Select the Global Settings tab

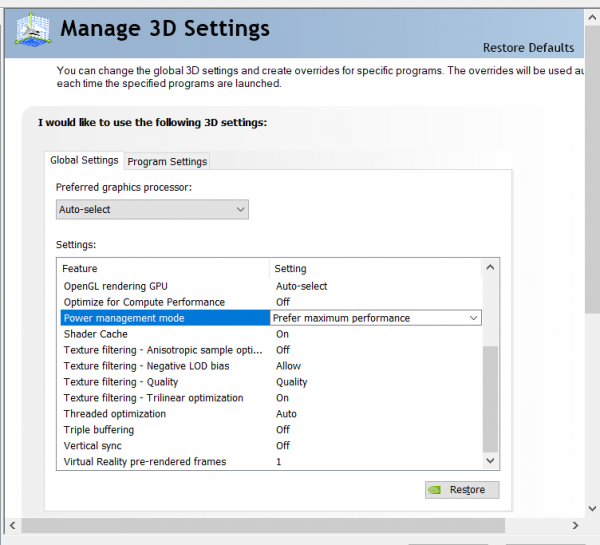tap(84, 160)
